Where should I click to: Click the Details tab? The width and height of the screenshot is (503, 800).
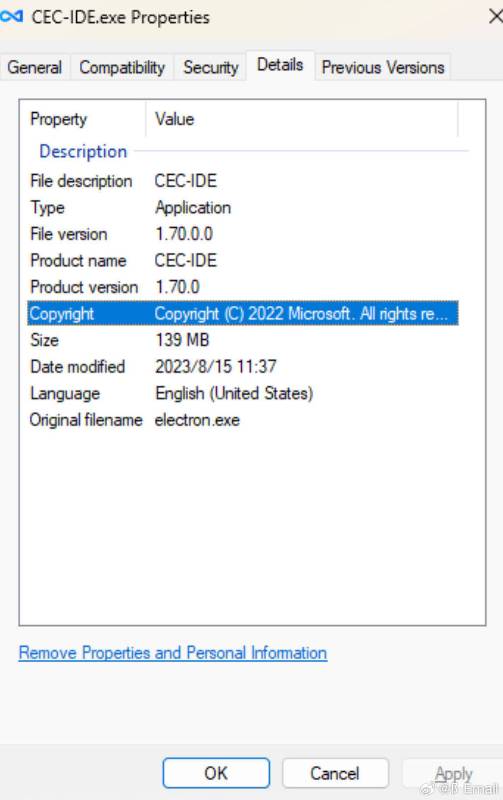tap(280, 65)
